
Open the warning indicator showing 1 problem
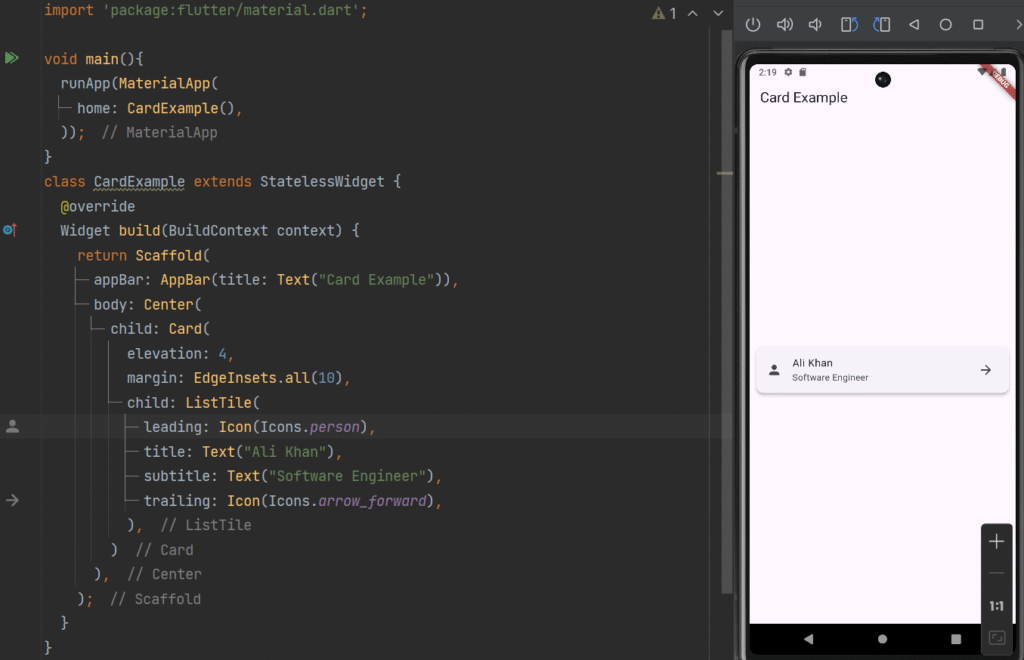click(x=664, y=14)
